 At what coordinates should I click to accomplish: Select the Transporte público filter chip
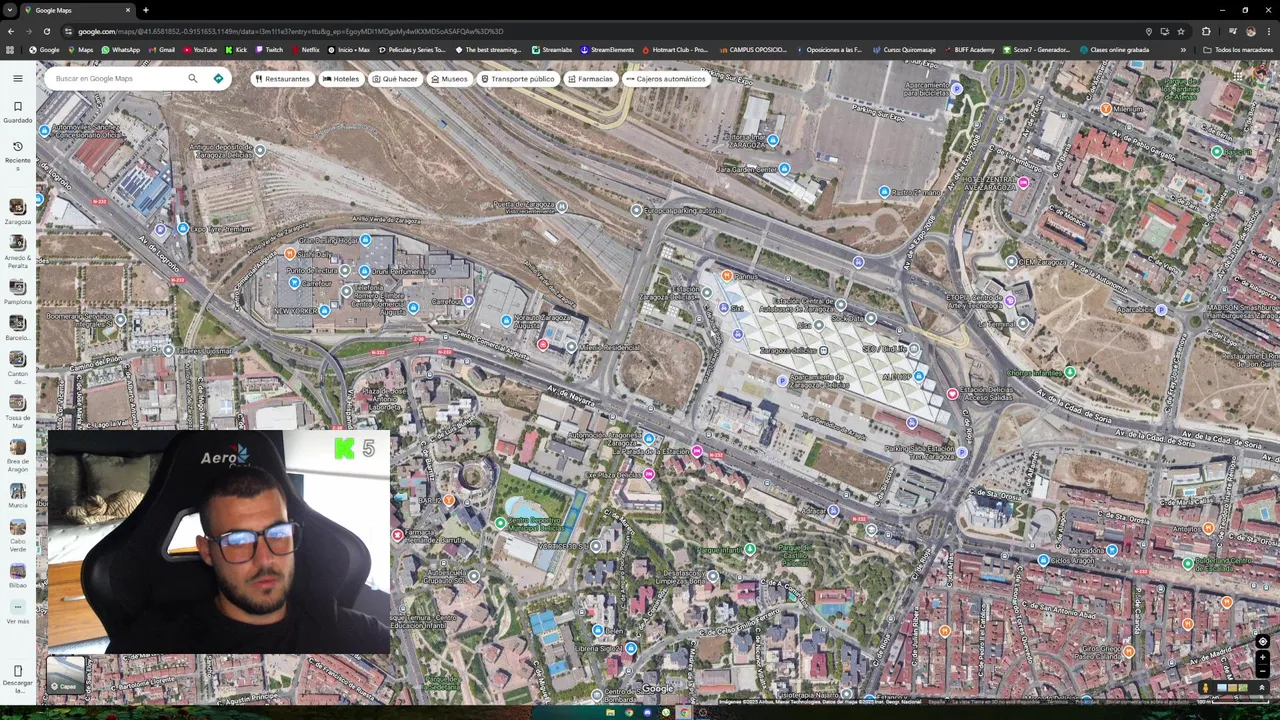517,78
